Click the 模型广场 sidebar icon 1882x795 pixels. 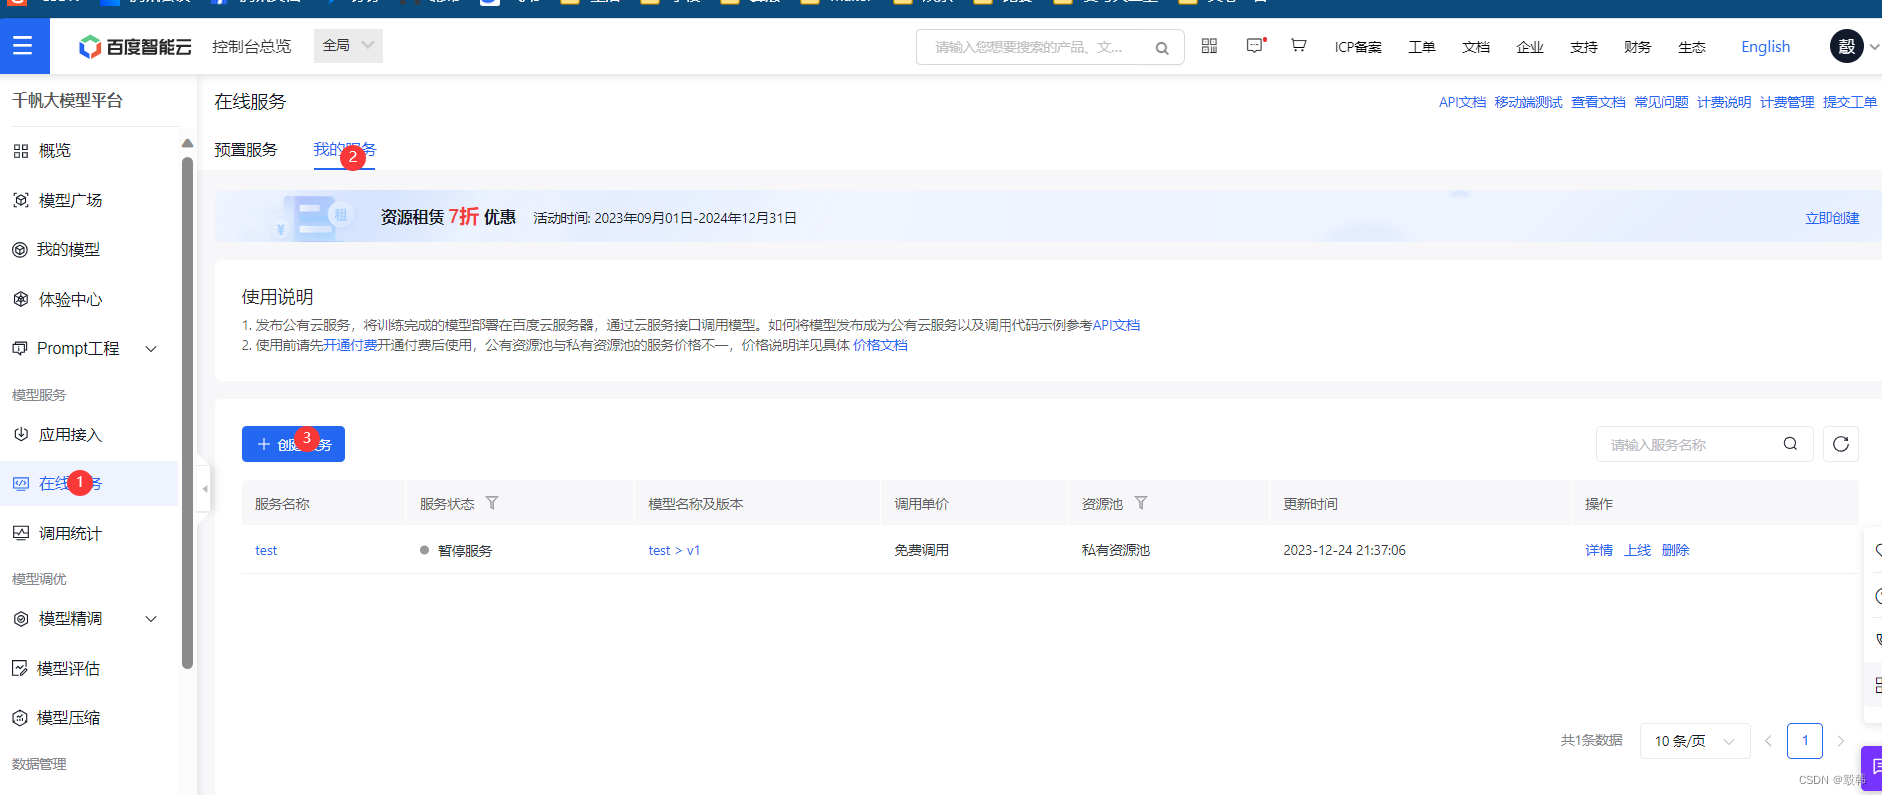click(x=20, y=200)
